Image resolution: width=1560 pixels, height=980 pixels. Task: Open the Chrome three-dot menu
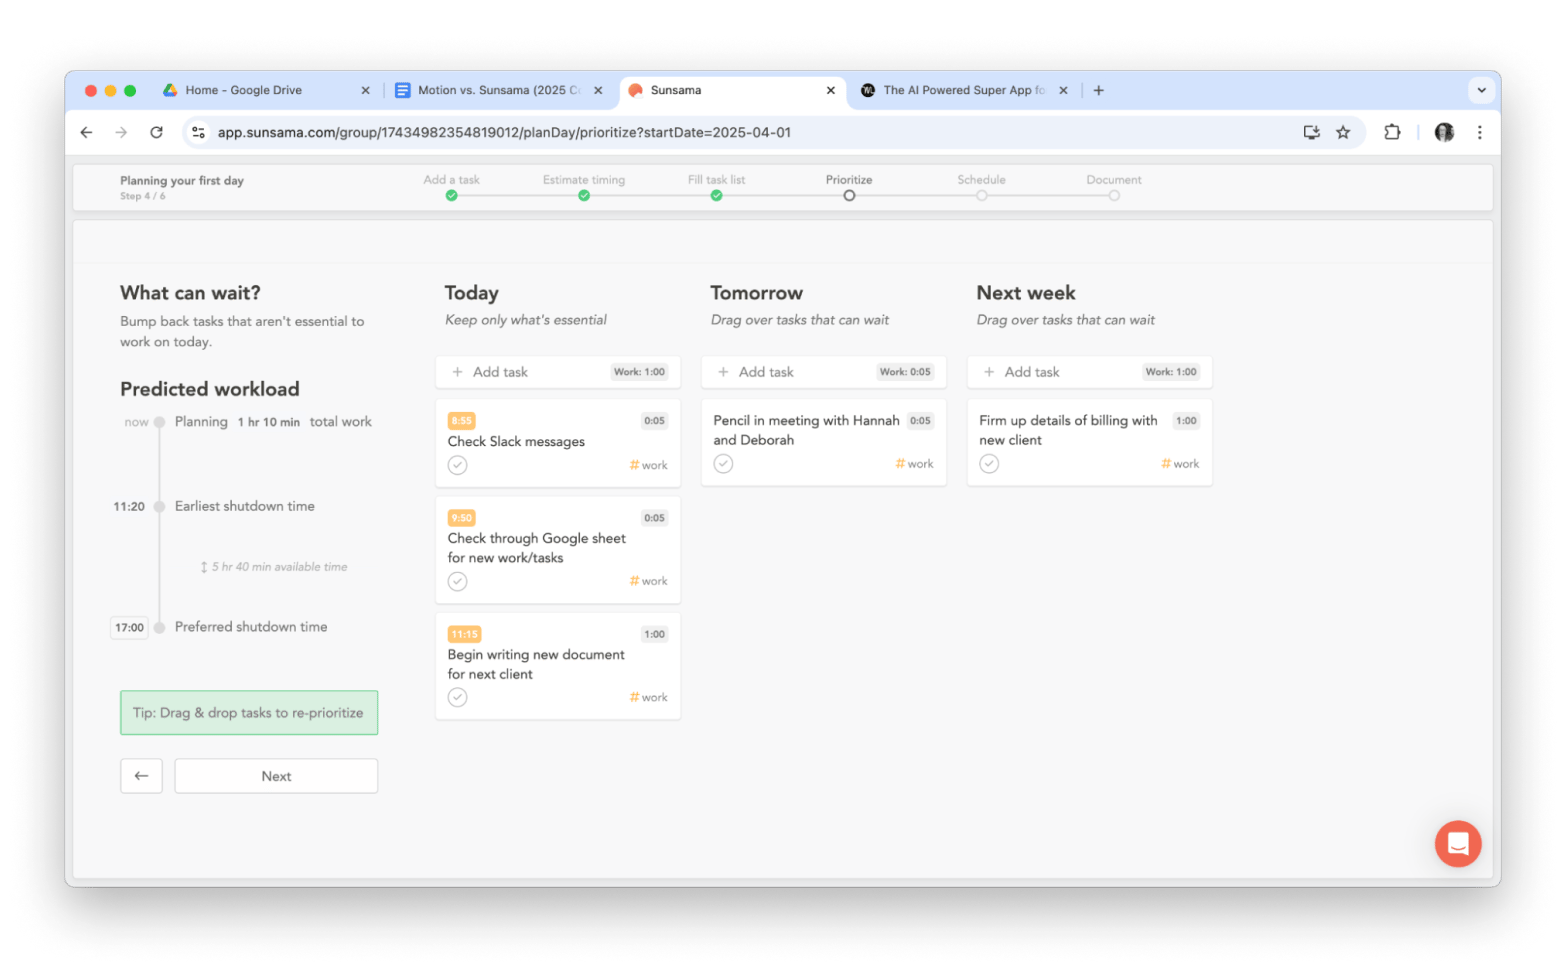pyautogui.click(x=1479, y=132)
